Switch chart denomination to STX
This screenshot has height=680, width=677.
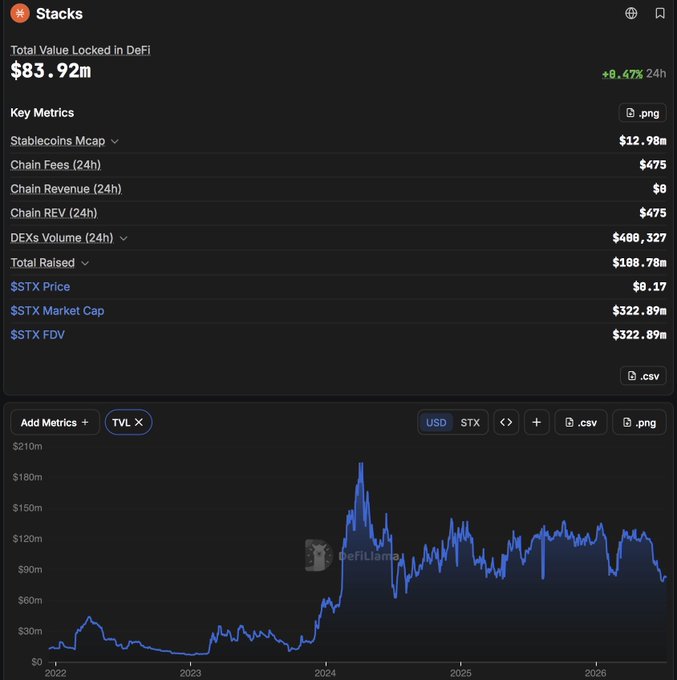(470, 422)
